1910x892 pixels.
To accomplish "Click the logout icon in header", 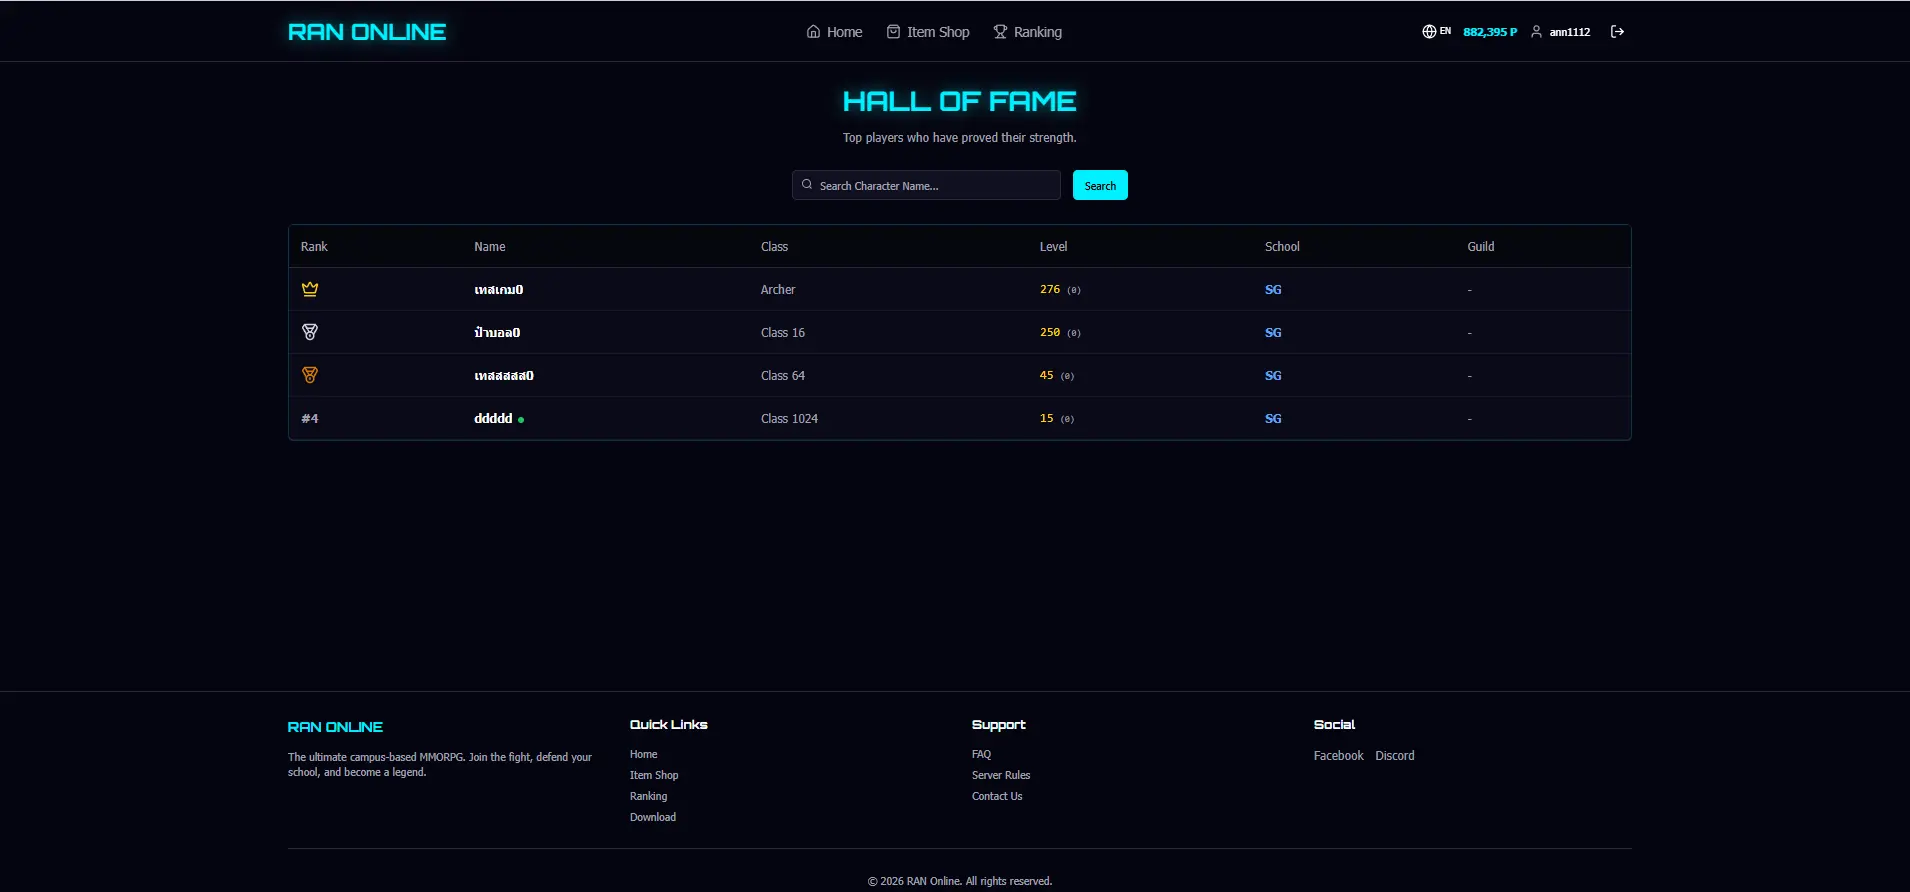I will pyautogui.click(x=1617, y=32).
